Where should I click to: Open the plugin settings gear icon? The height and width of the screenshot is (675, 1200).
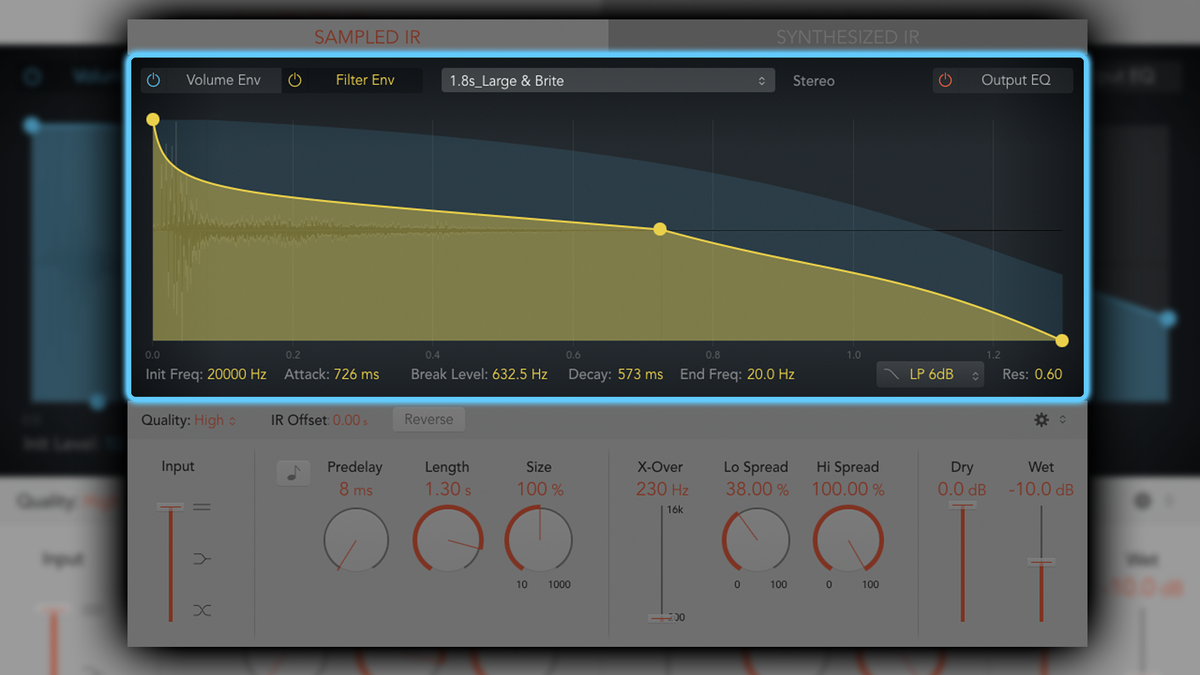(x=1041, y=421)
